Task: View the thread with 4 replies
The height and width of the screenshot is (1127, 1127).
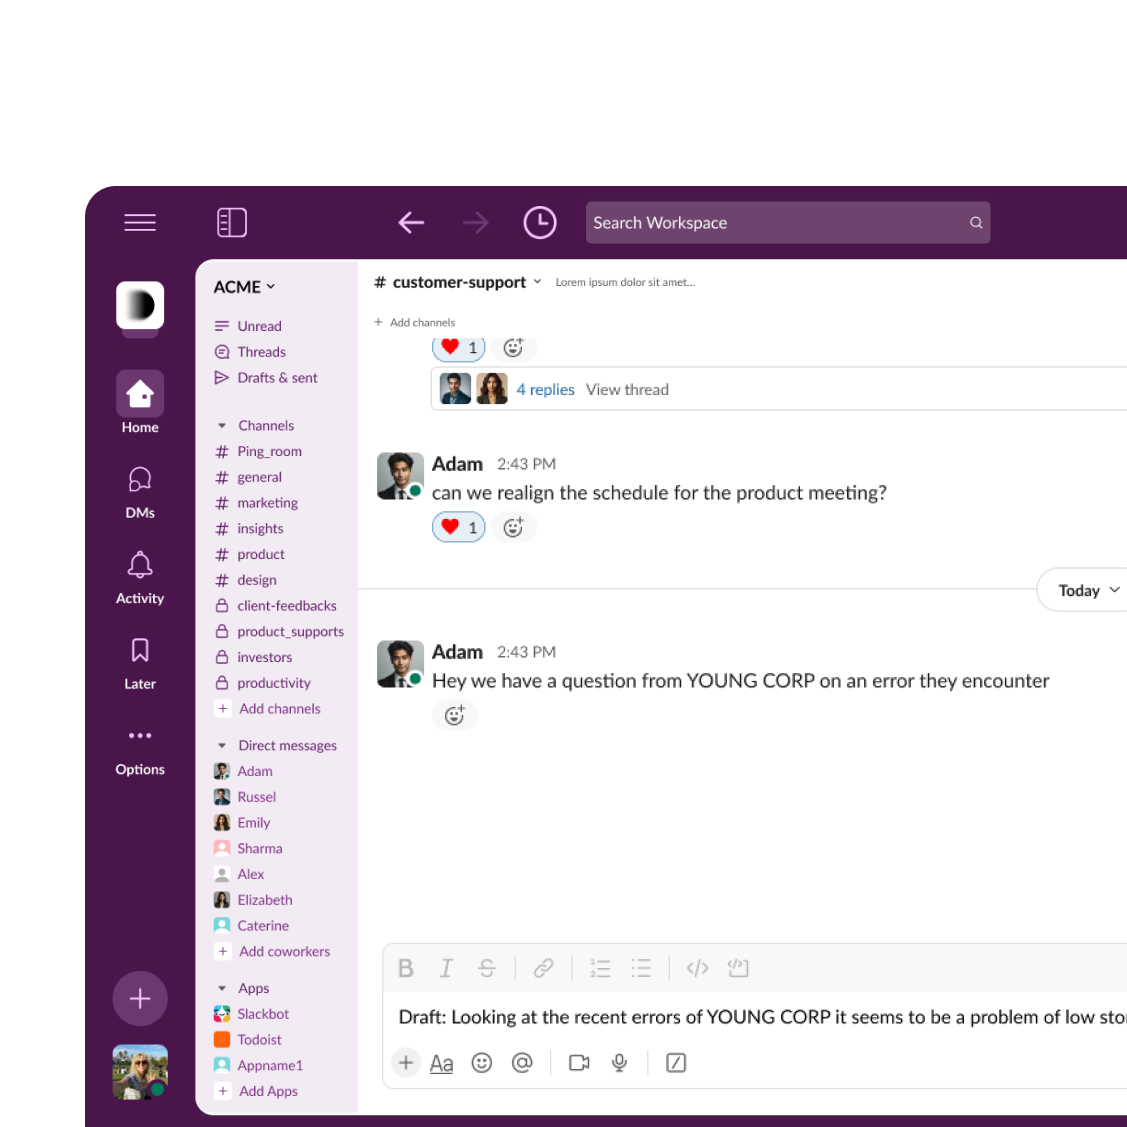Action: coord(545,389)
